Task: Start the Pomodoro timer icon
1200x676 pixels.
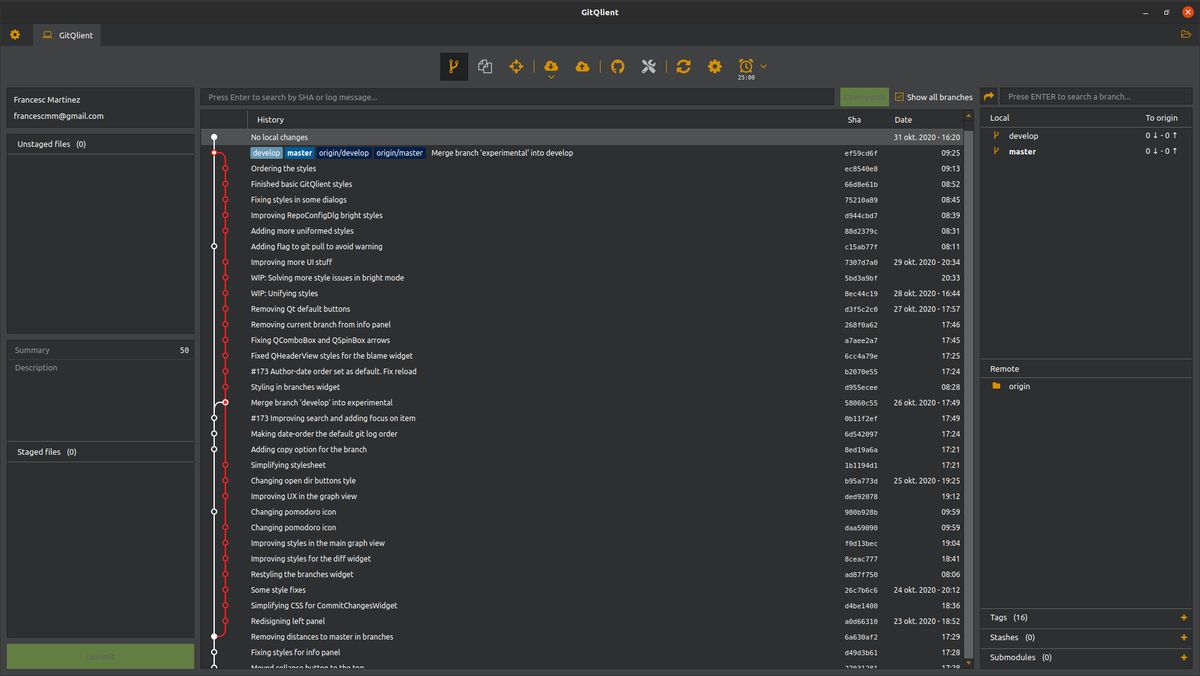Action: (x=745, y=66)
